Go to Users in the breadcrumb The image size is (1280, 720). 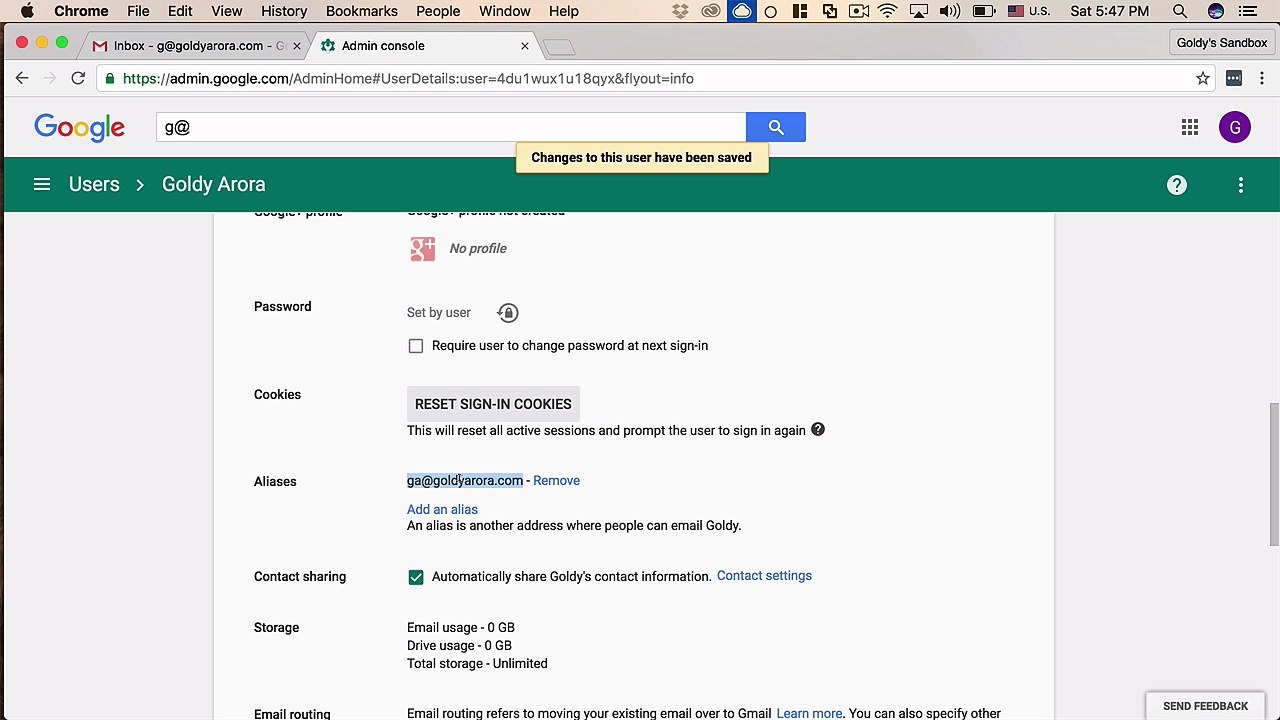94,184
